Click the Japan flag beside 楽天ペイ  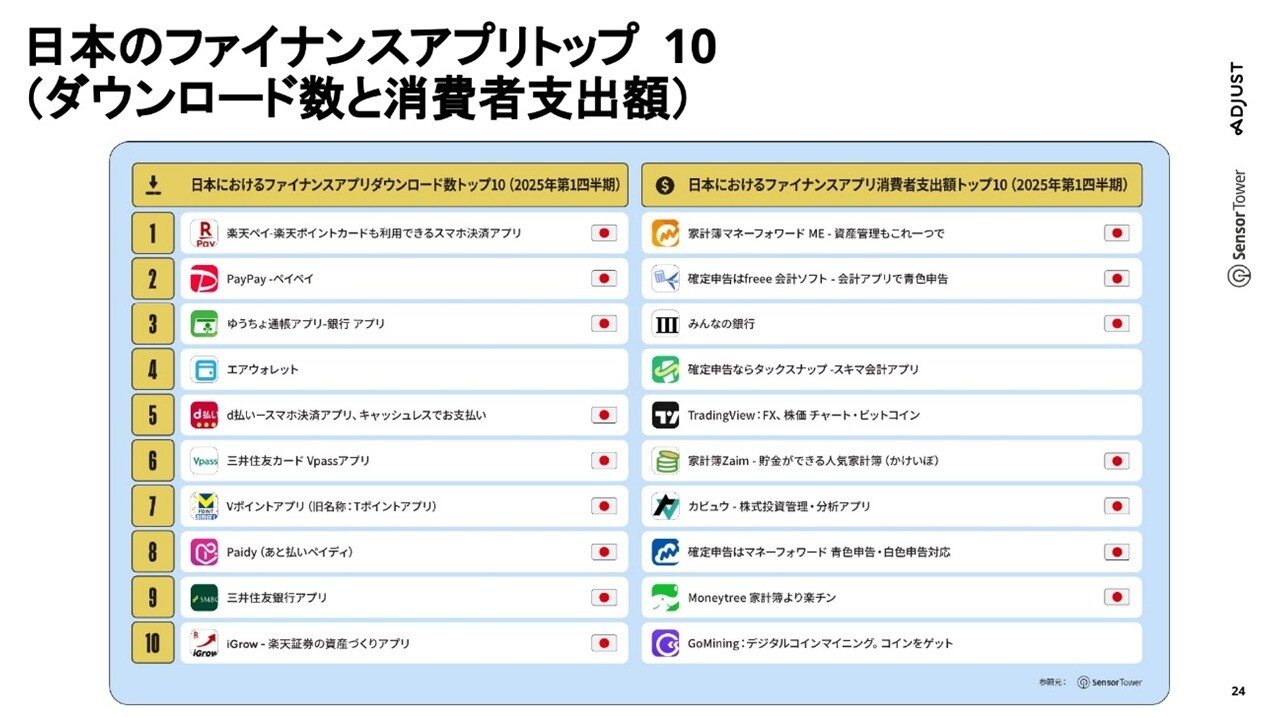point(603,233)
